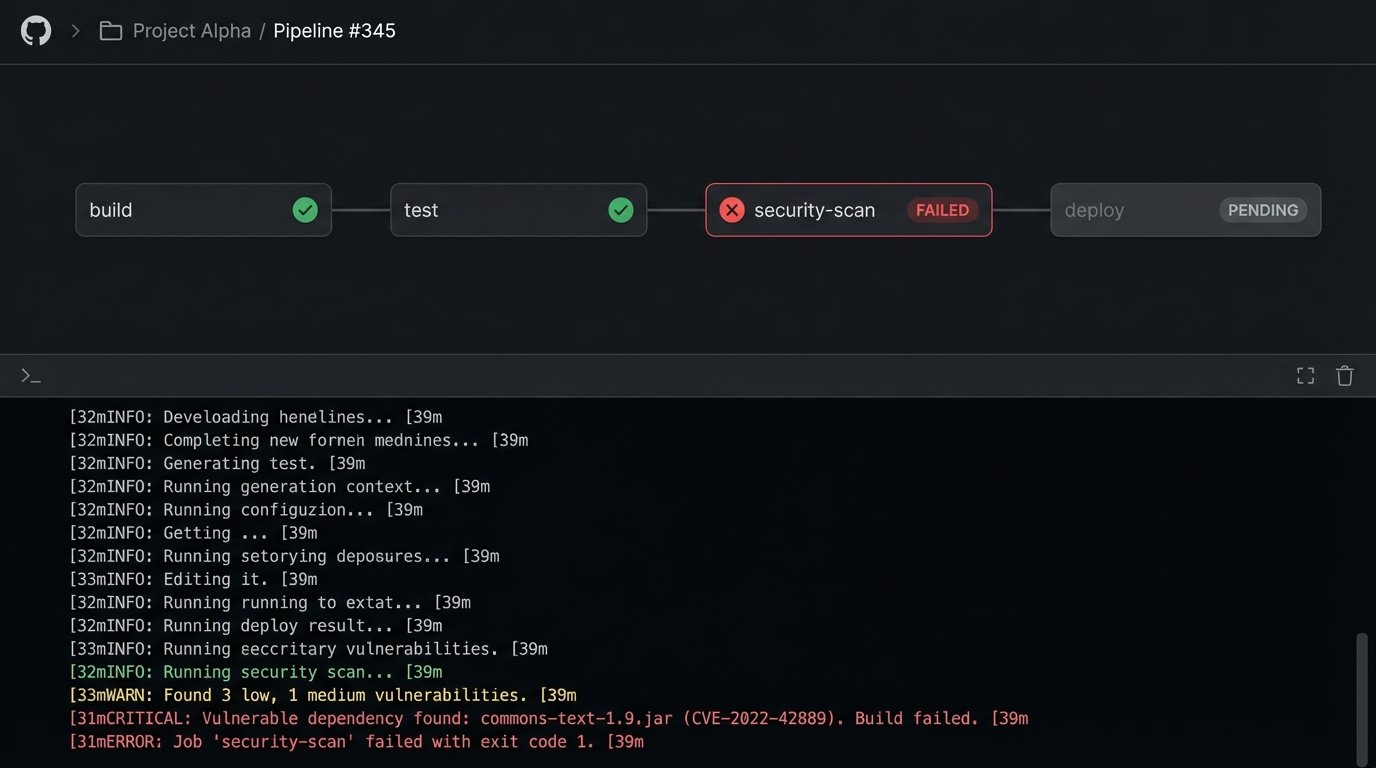Open the test stage label
Viewport: 1376px width, 768px height.
coord(421,210)
